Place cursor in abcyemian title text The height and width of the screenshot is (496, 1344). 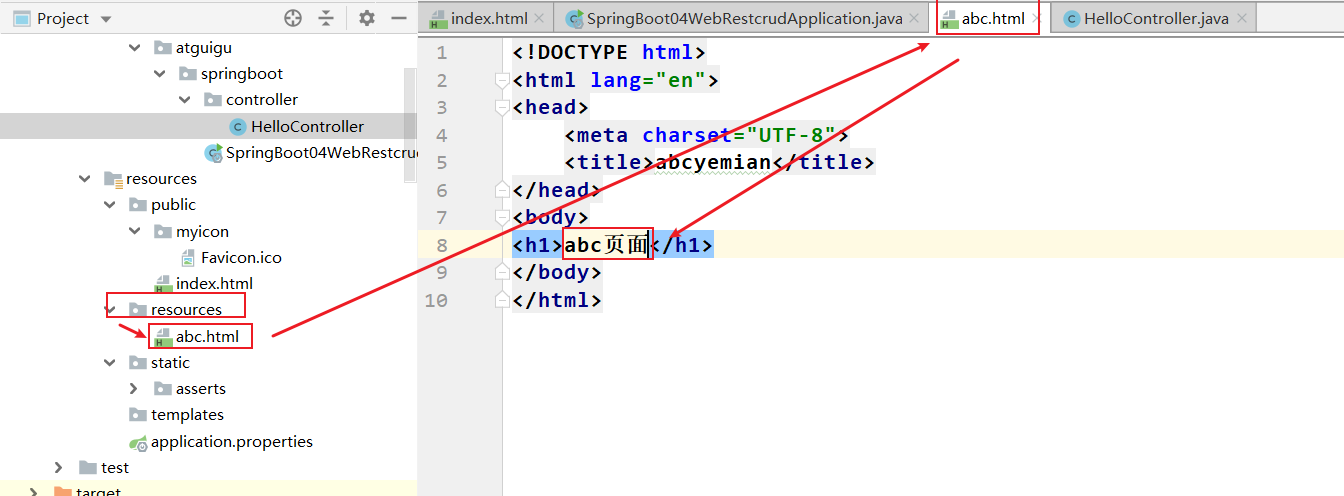tap(713, 162)
